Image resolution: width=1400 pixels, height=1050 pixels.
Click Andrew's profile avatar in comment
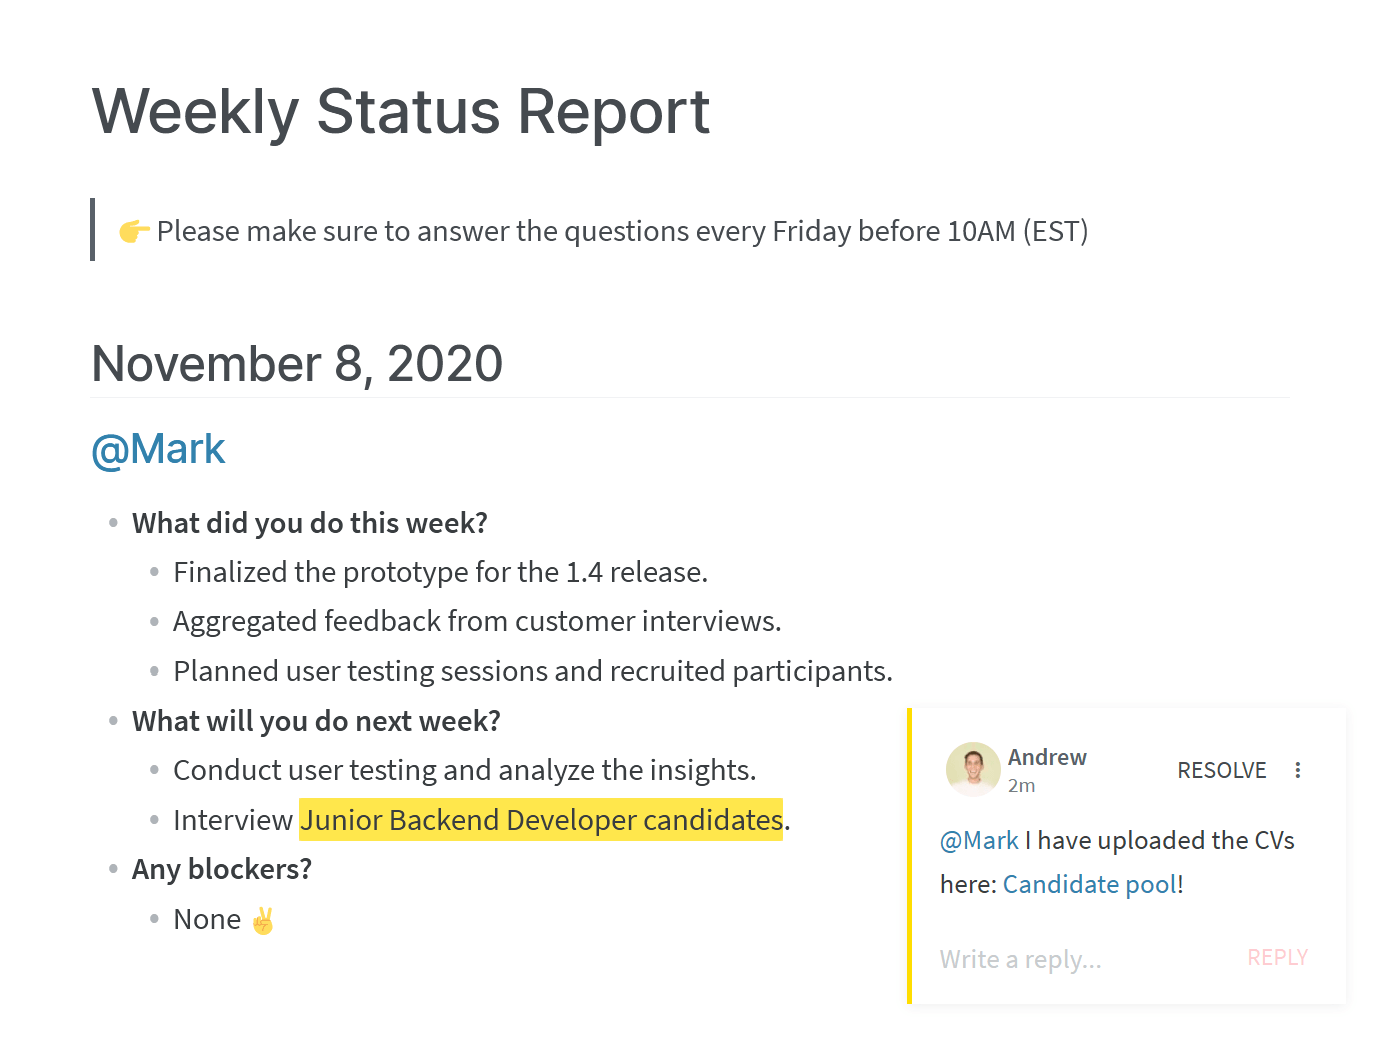[973, 769]
